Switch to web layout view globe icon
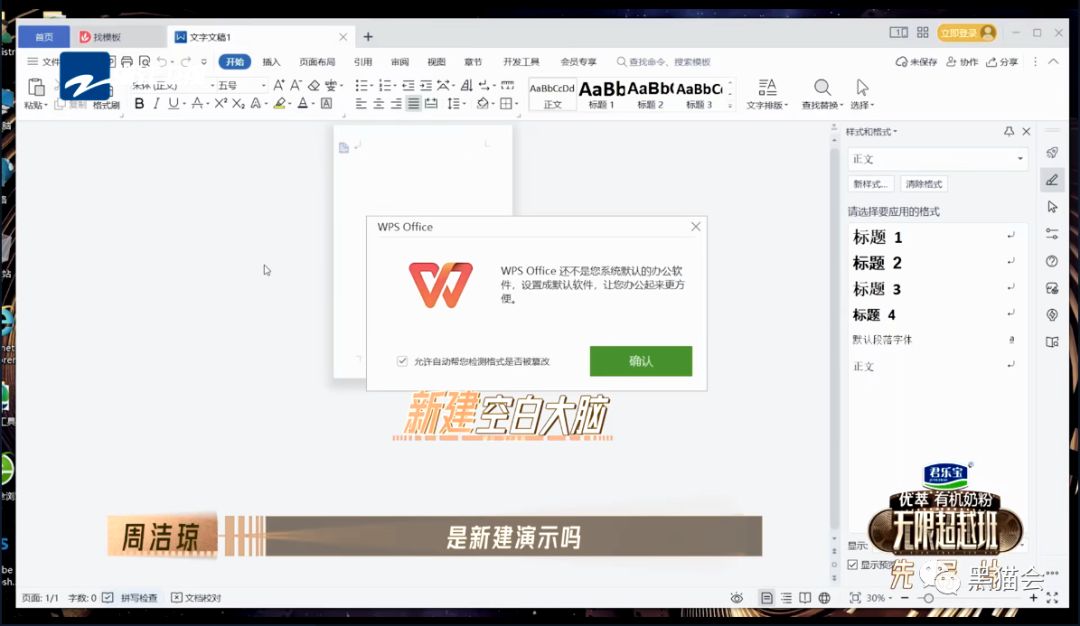Viewport: 1080px width, 626px height. (824, 598)
